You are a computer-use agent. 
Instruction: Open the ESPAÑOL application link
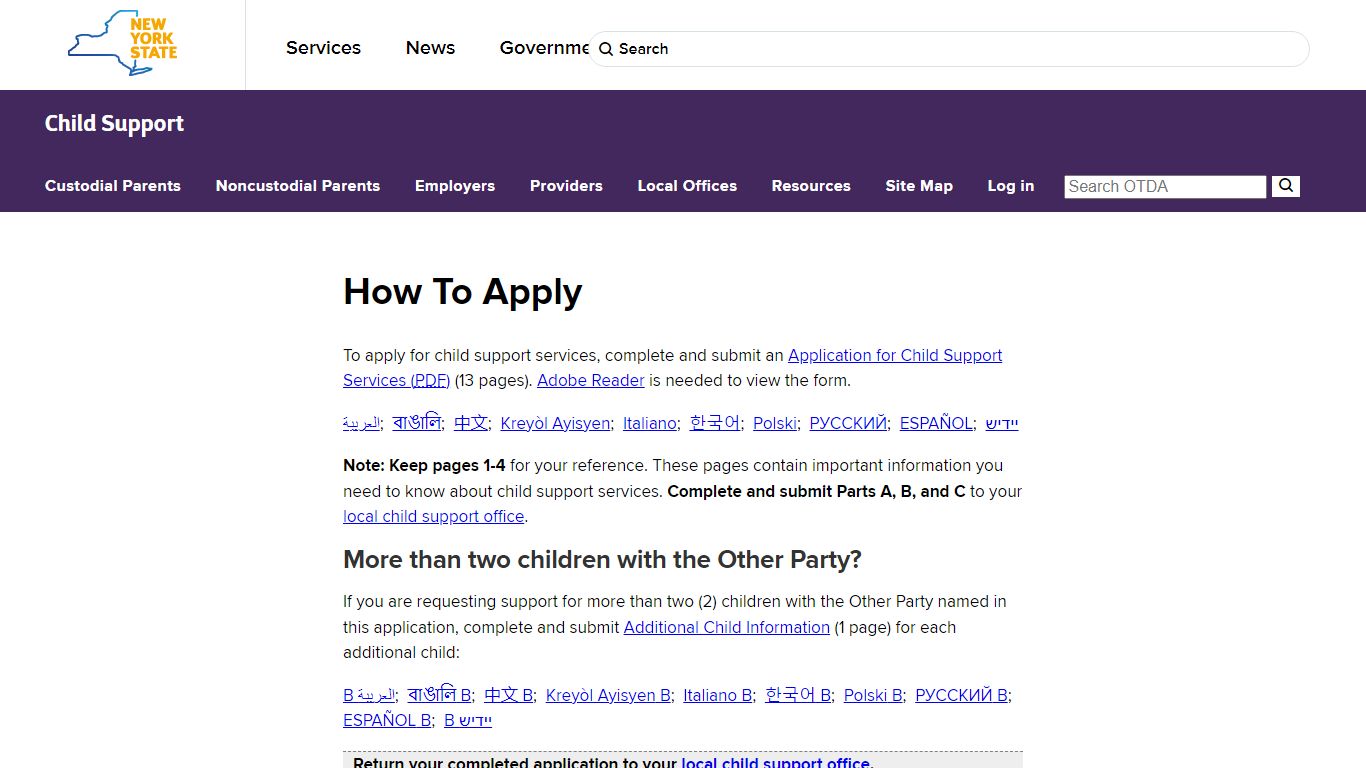[x=936, y=423]
